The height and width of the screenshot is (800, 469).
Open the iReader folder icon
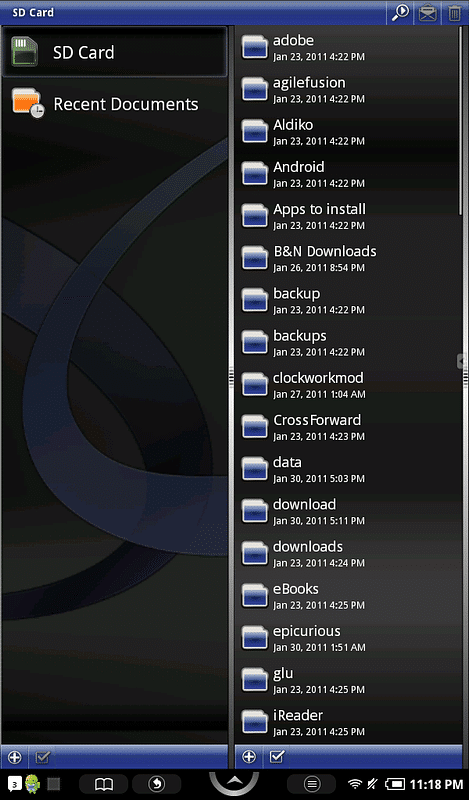(x=255, y=723)
